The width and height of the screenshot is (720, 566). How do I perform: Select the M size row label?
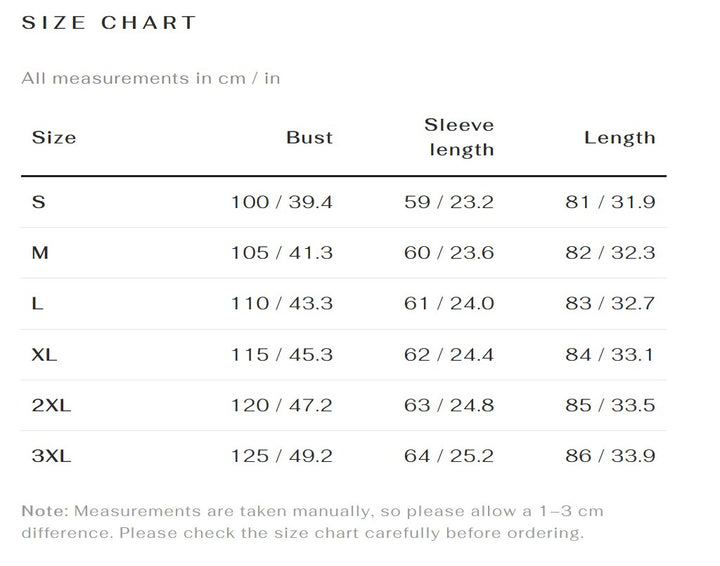click(40, 252)
